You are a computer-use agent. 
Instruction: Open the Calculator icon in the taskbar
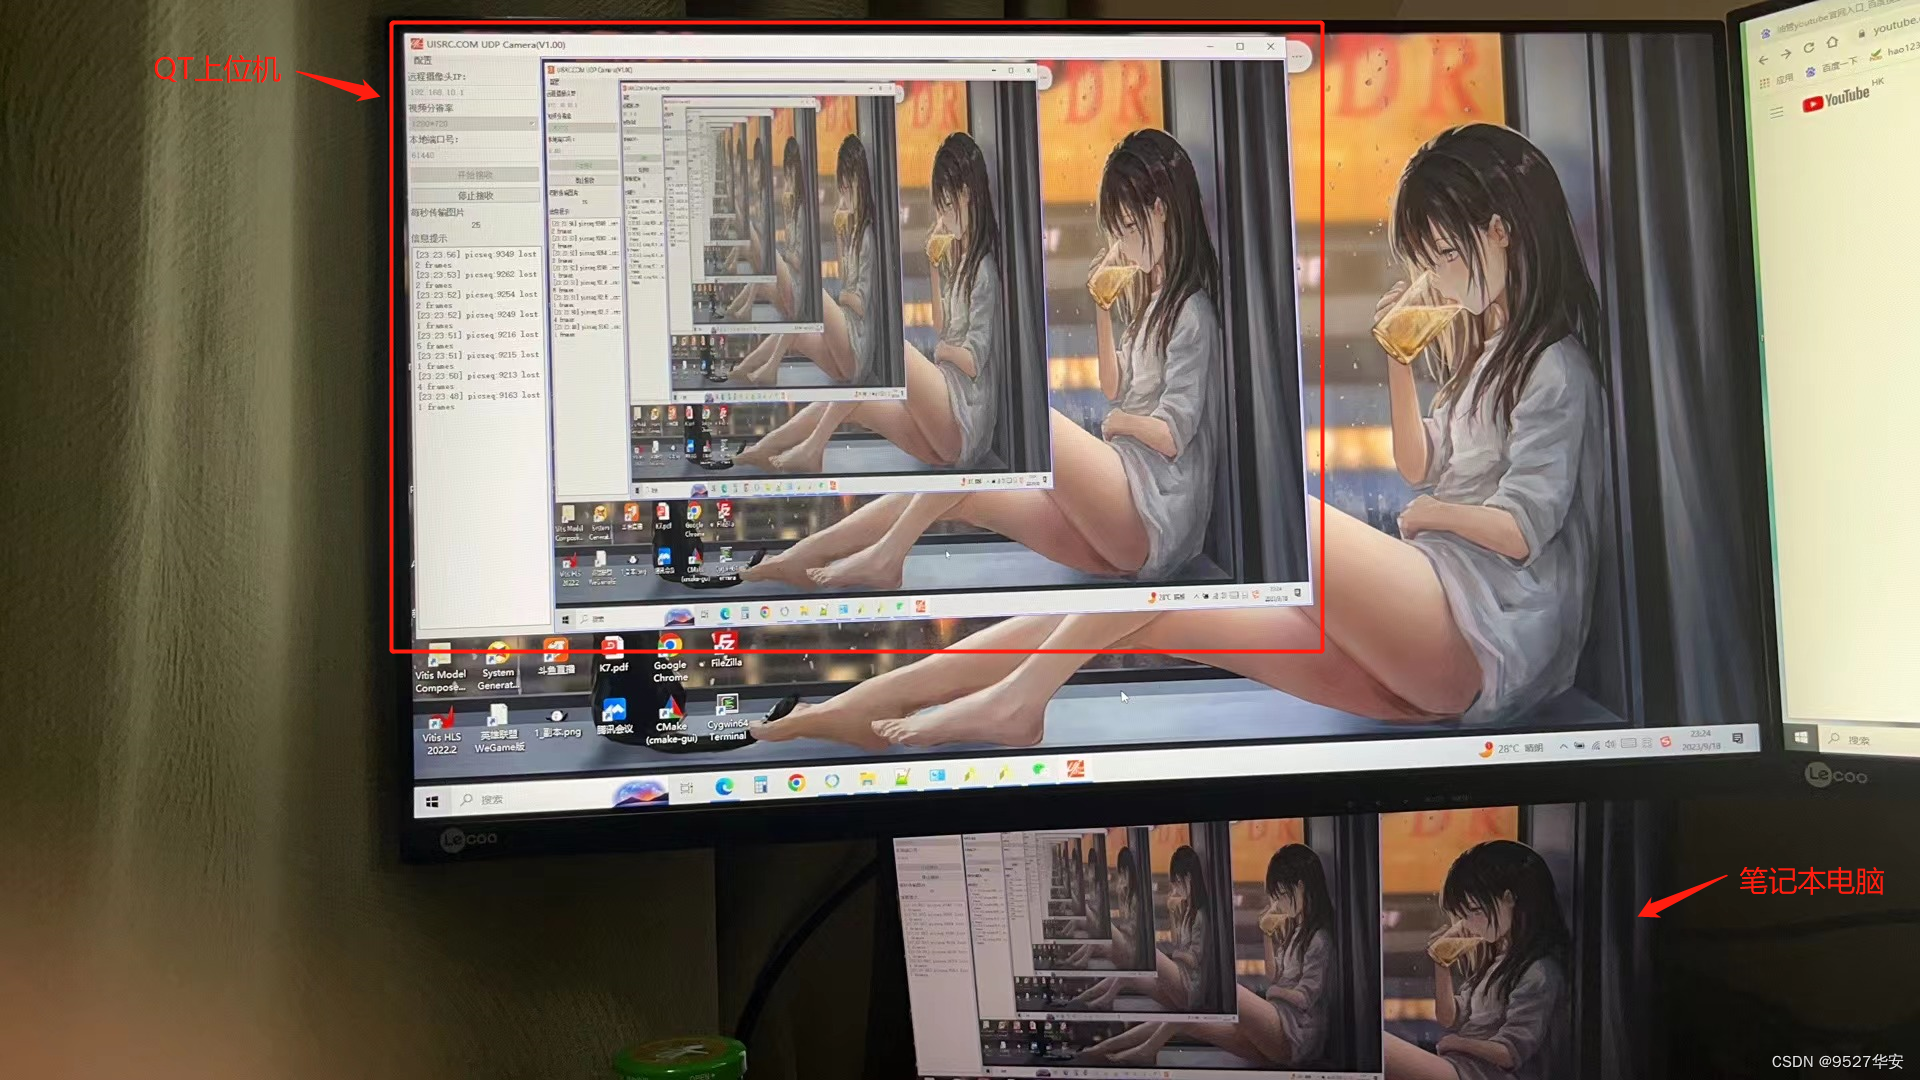point(760,785)
